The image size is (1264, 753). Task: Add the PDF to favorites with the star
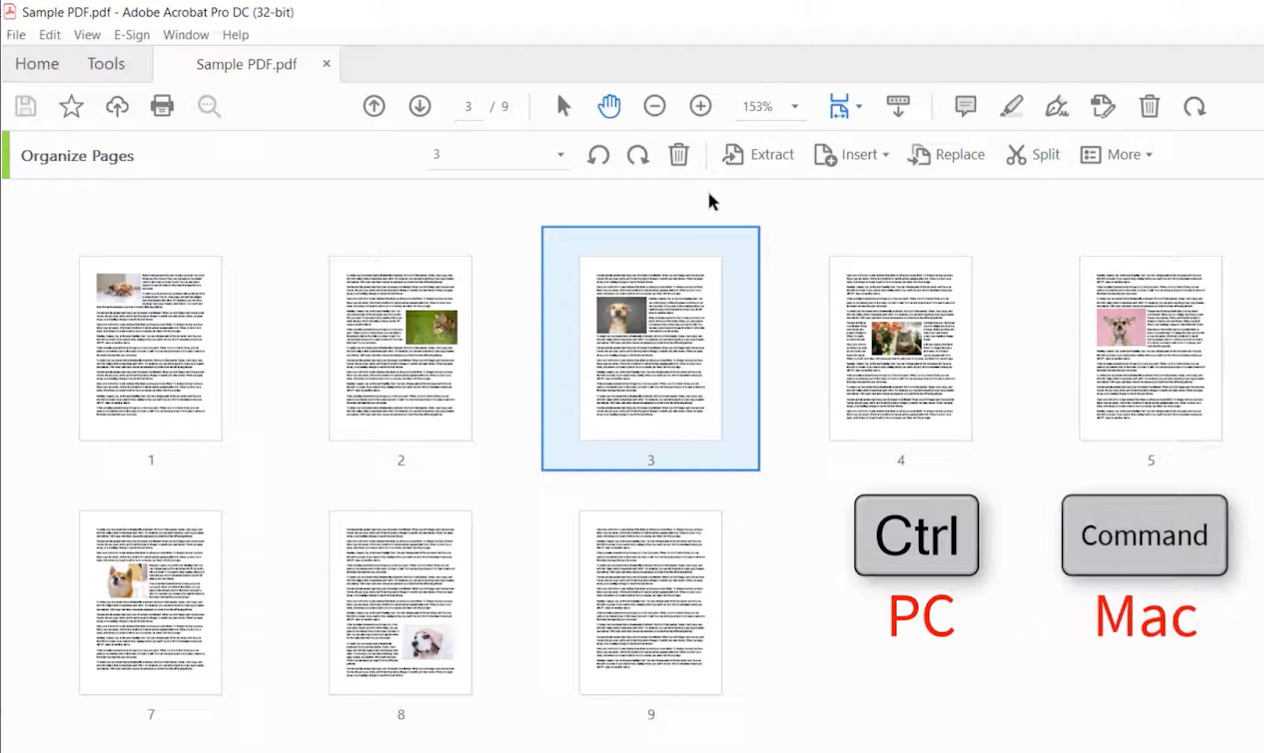71,106
